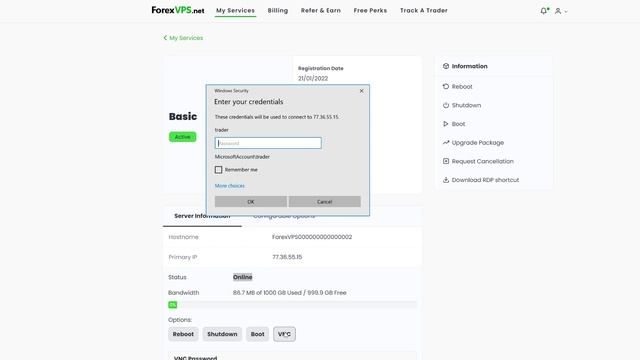This screenshot has width=640, height=360.
Task: Go back via My Services arrow link
Action: point(183,38)
